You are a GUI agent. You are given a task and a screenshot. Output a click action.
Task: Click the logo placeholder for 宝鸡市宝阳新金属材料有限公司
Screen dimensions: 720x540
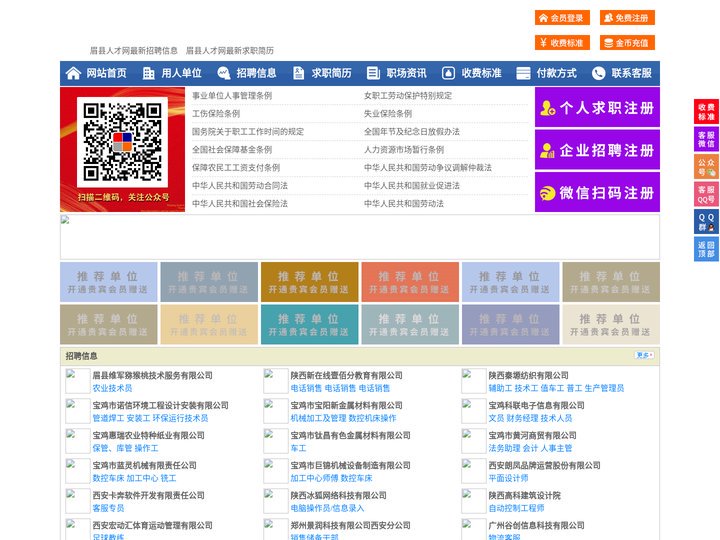(276, 411)
